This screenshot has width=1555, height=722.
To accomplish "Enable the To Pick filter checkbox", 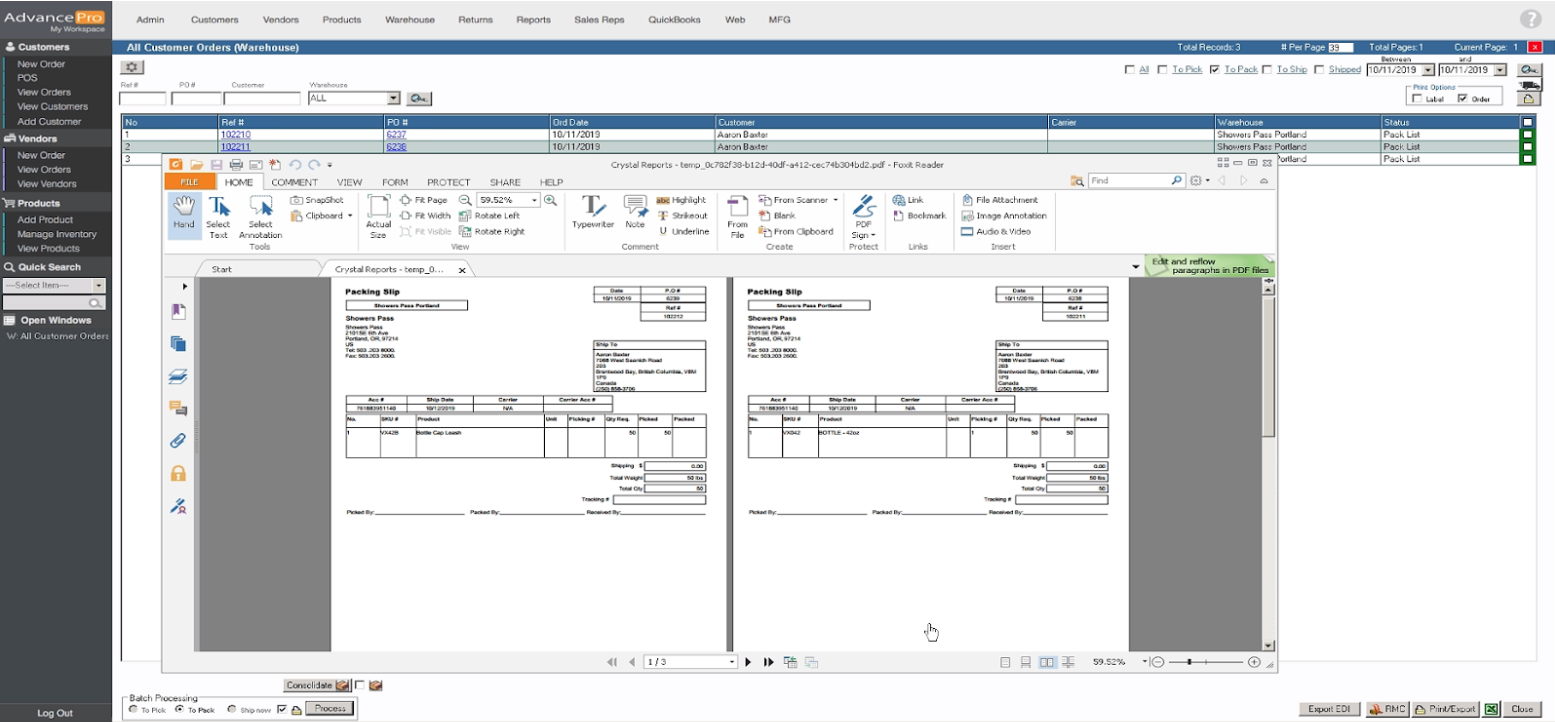I will point(1162,70).
